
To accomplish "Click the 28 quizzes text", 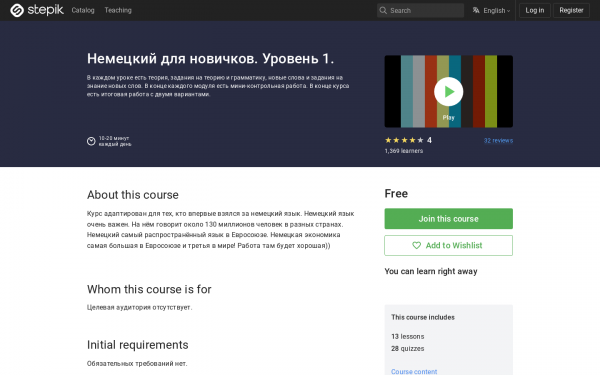I will tap(408, 349).
